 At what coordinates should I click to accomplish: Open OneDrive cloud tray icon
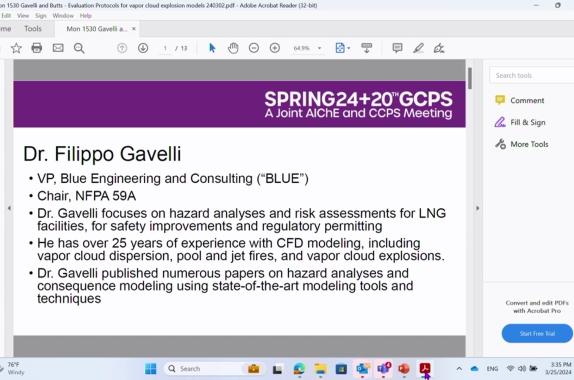click(x=474, y=369)
